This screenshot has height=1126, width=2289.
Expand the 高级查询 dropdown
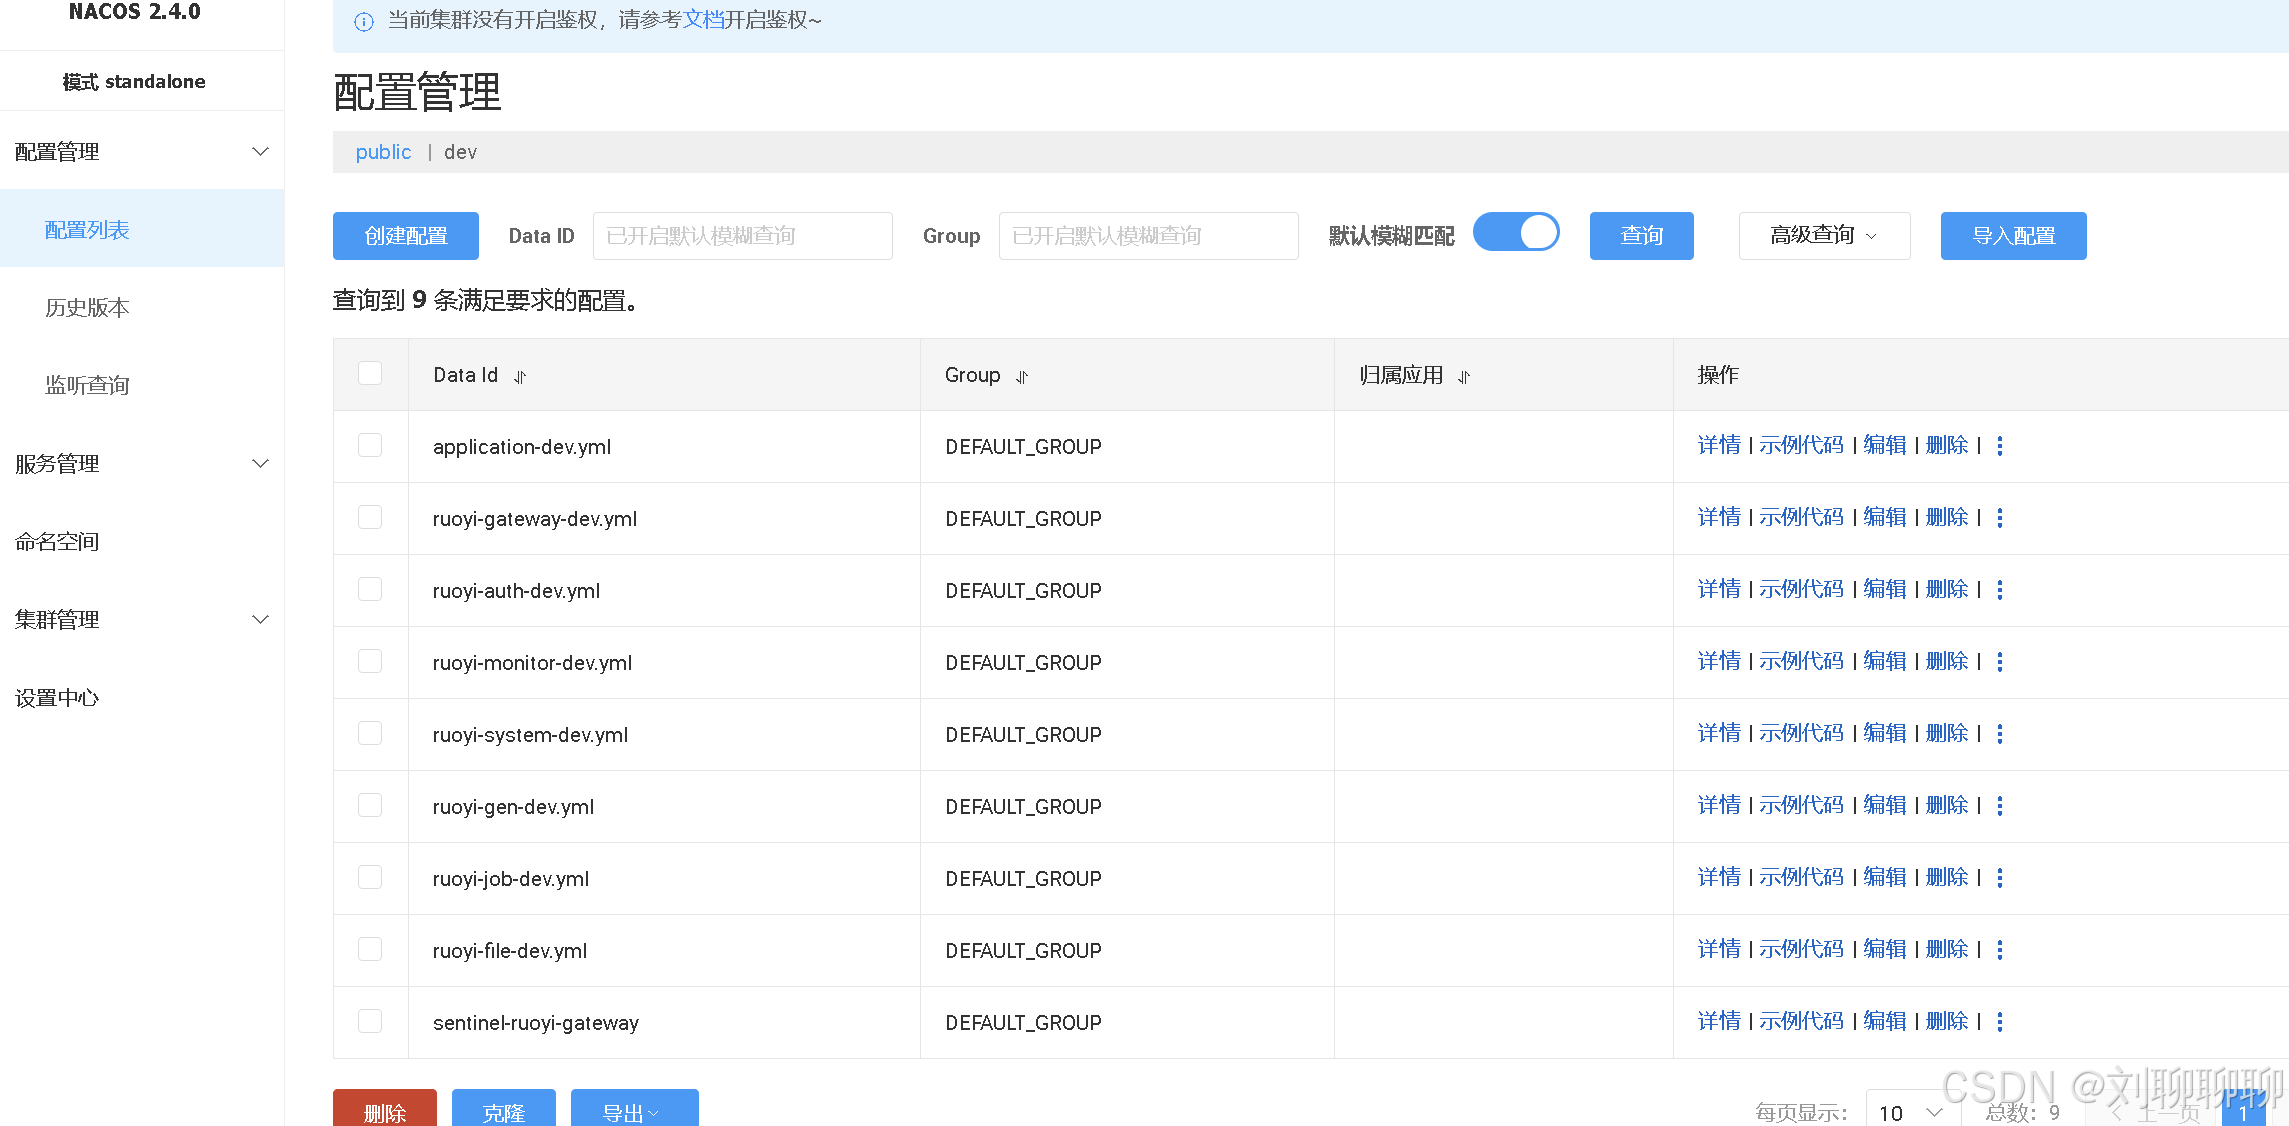pyautogui.click(x=1824, y=236)
